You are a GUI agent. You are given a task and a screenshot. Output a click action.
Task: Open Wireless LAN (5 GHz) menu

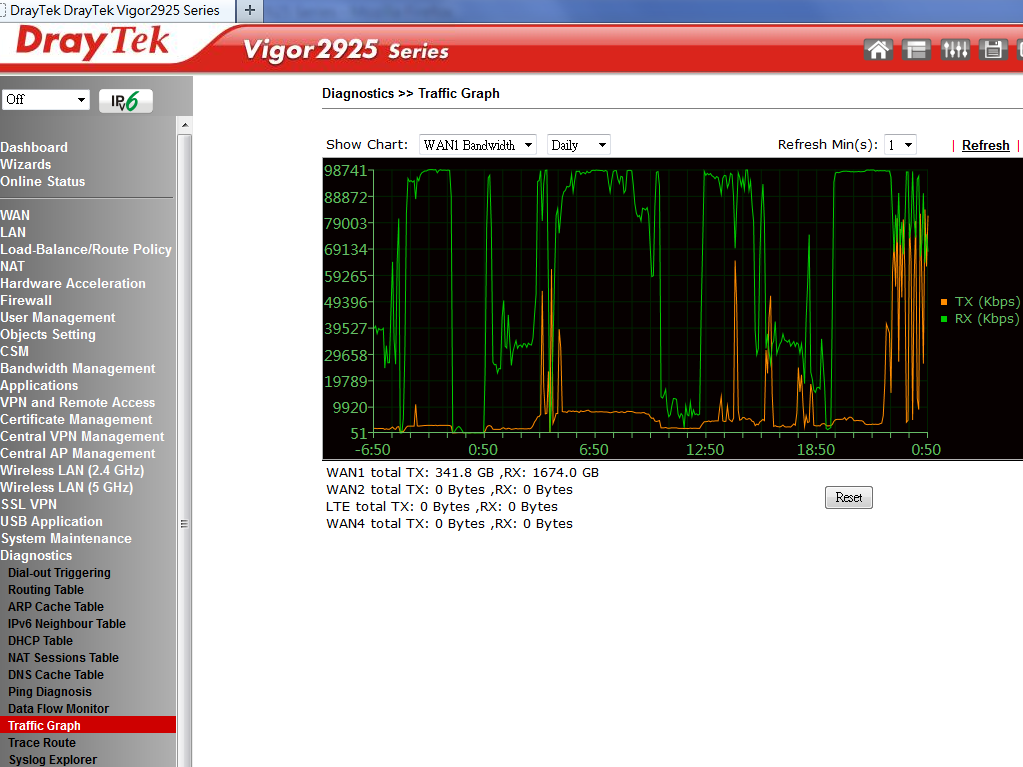point(67,487)
